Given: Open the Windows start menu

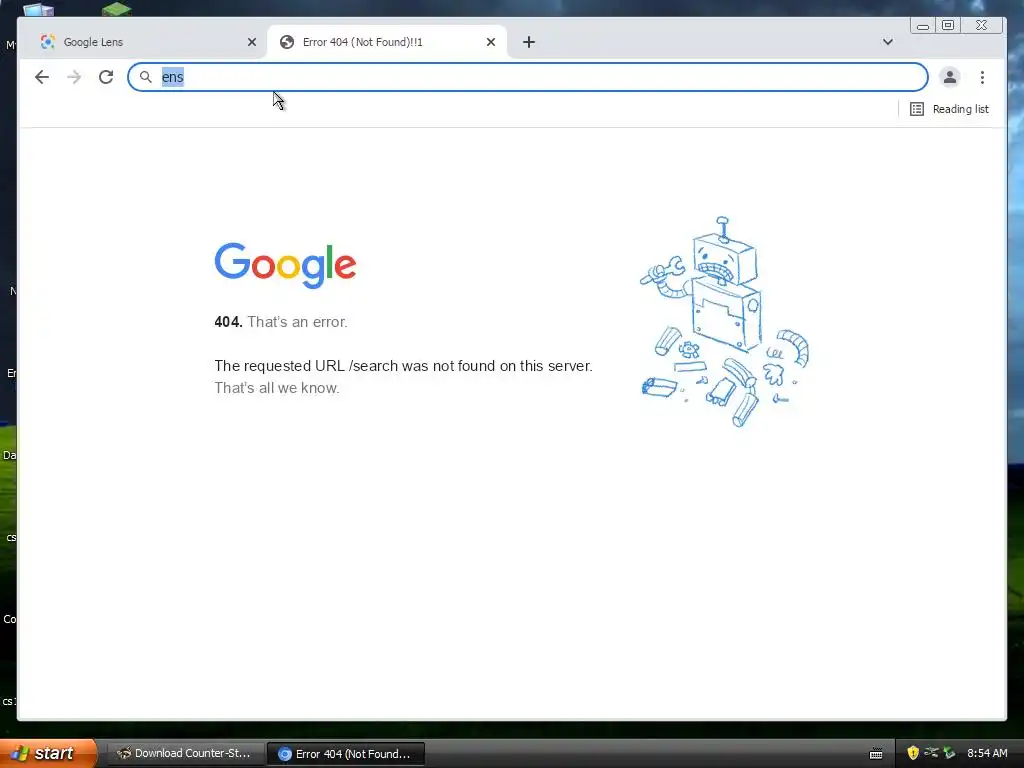Looking at the screenshot, I should click(48, 753).
